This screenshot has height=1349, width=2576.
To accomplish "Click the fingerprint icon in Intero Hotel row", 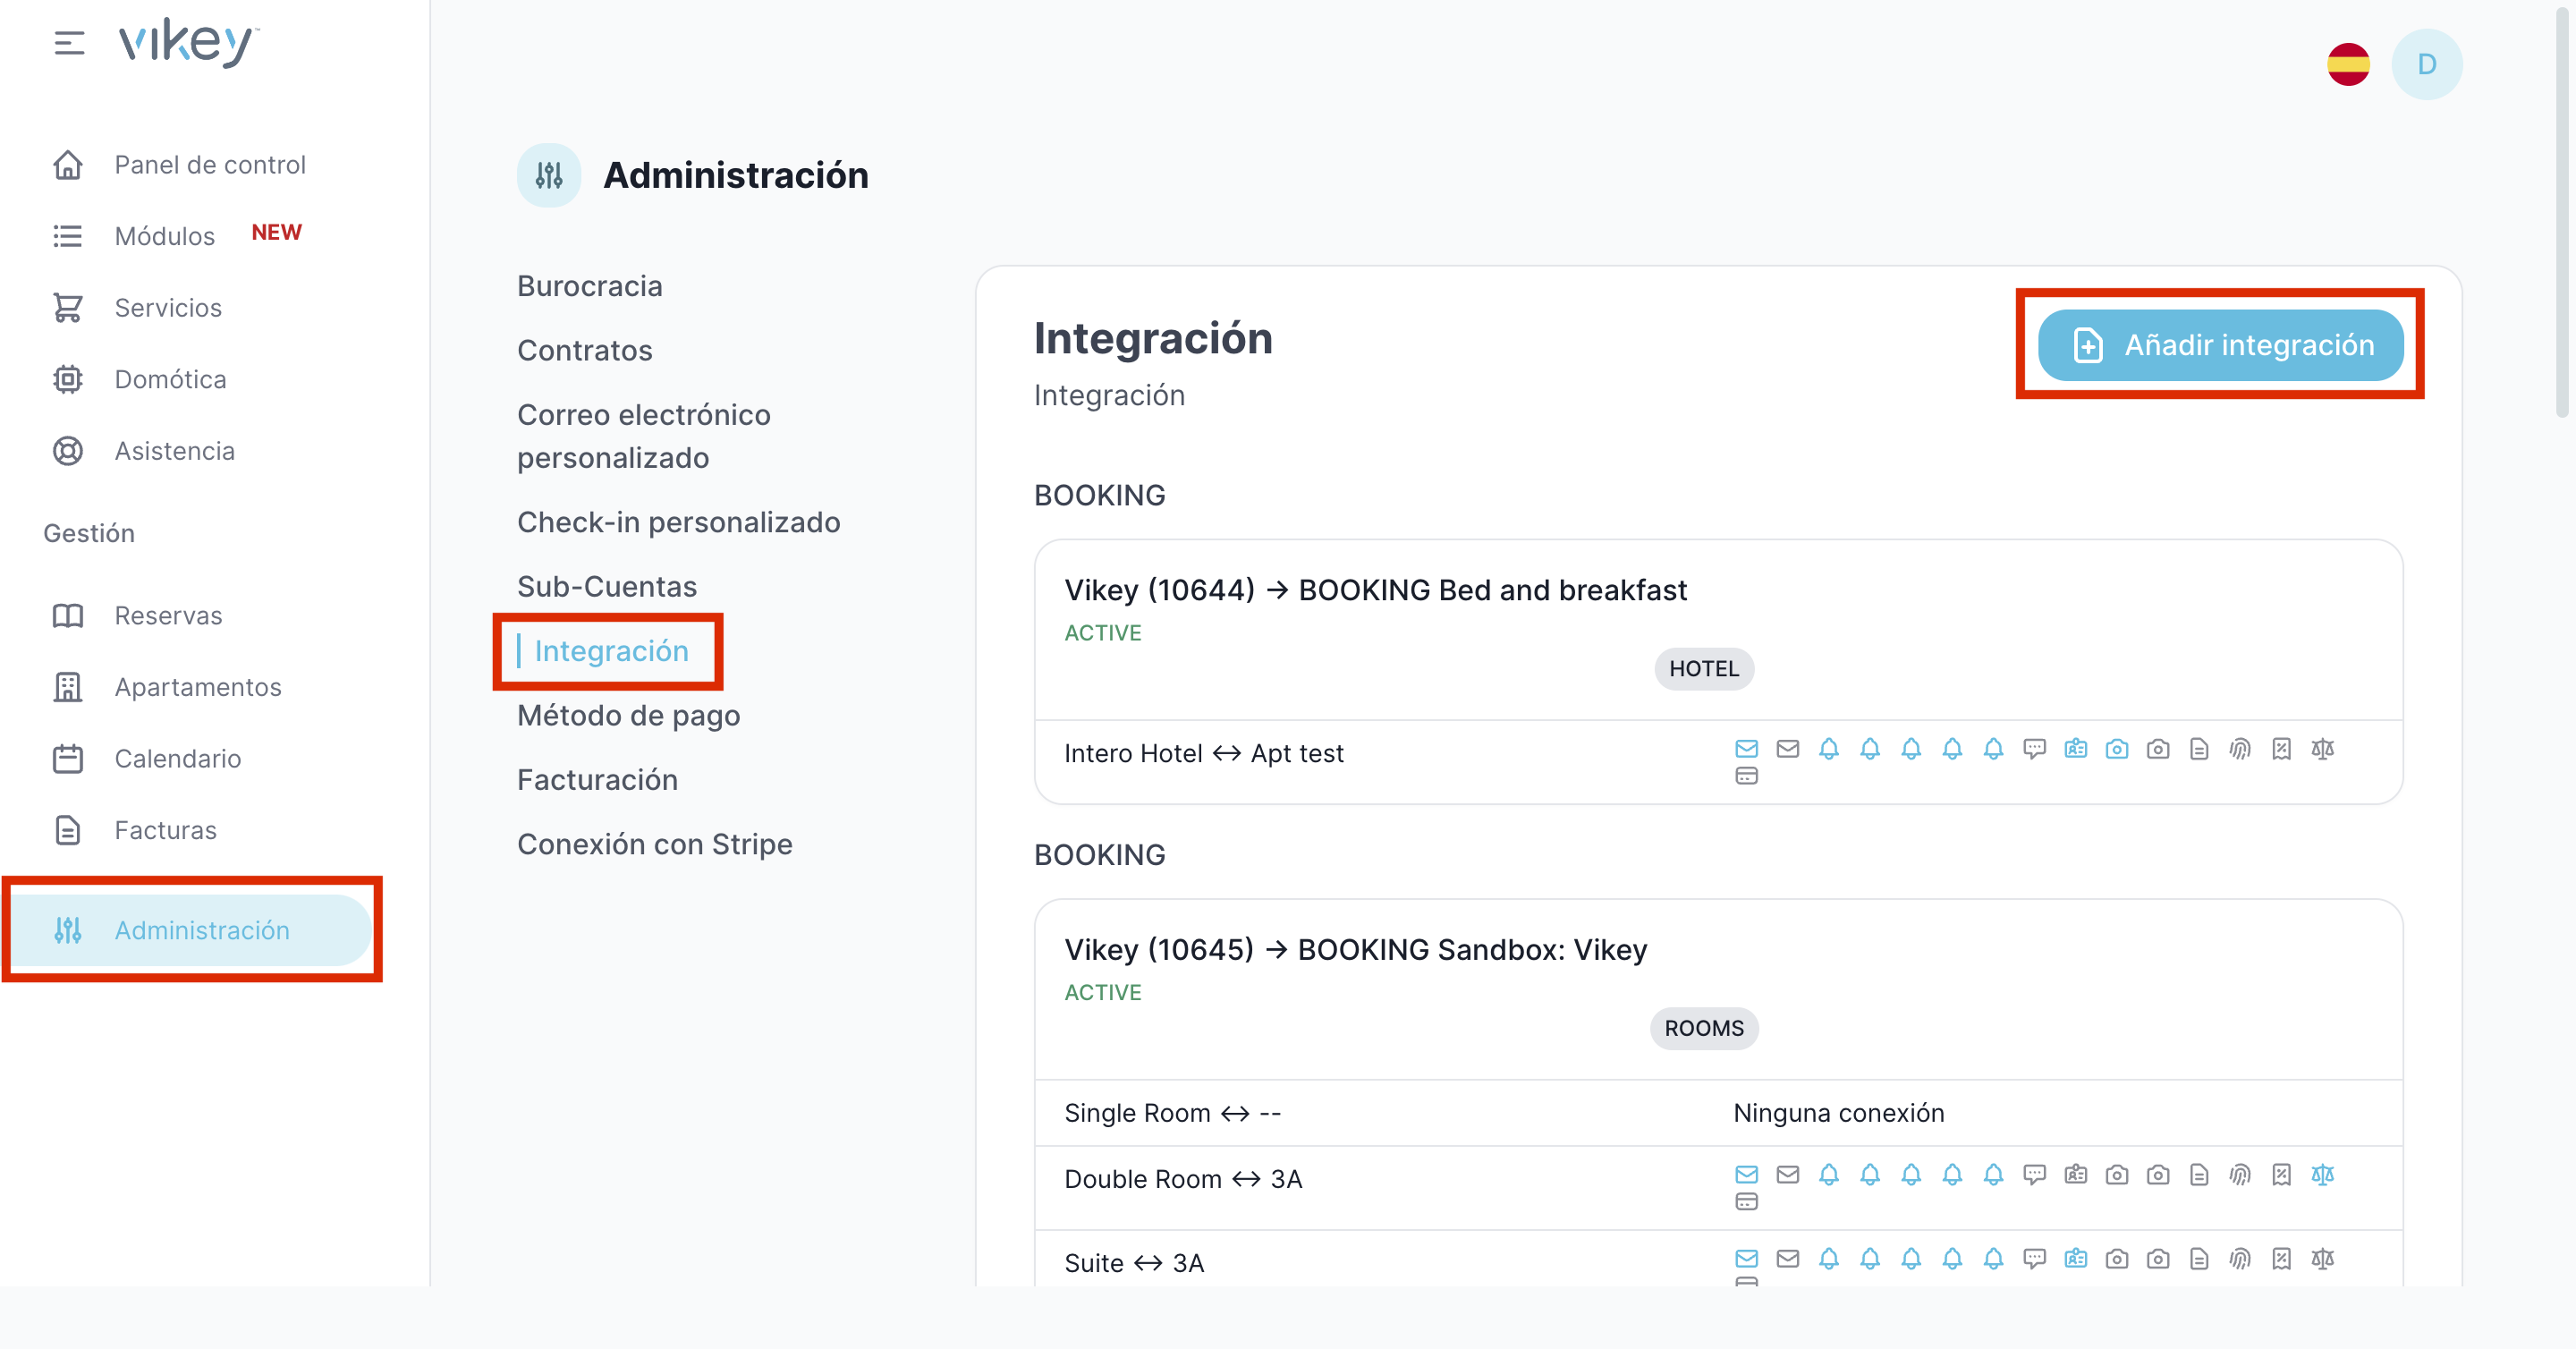I will (x=2240, y=749).
